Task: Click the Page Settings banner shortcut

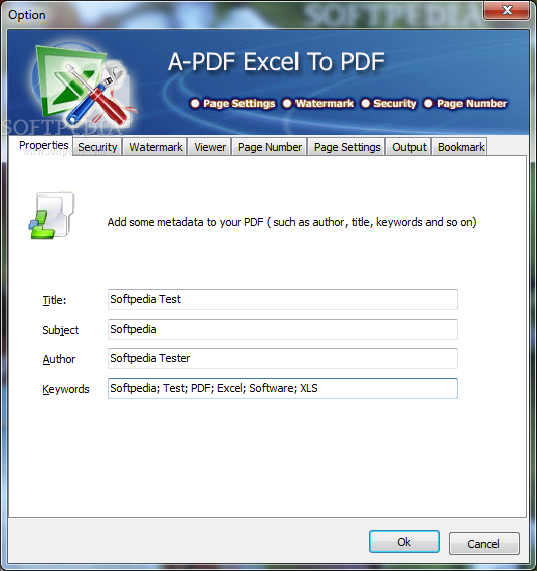Action: tap(233, 103)
